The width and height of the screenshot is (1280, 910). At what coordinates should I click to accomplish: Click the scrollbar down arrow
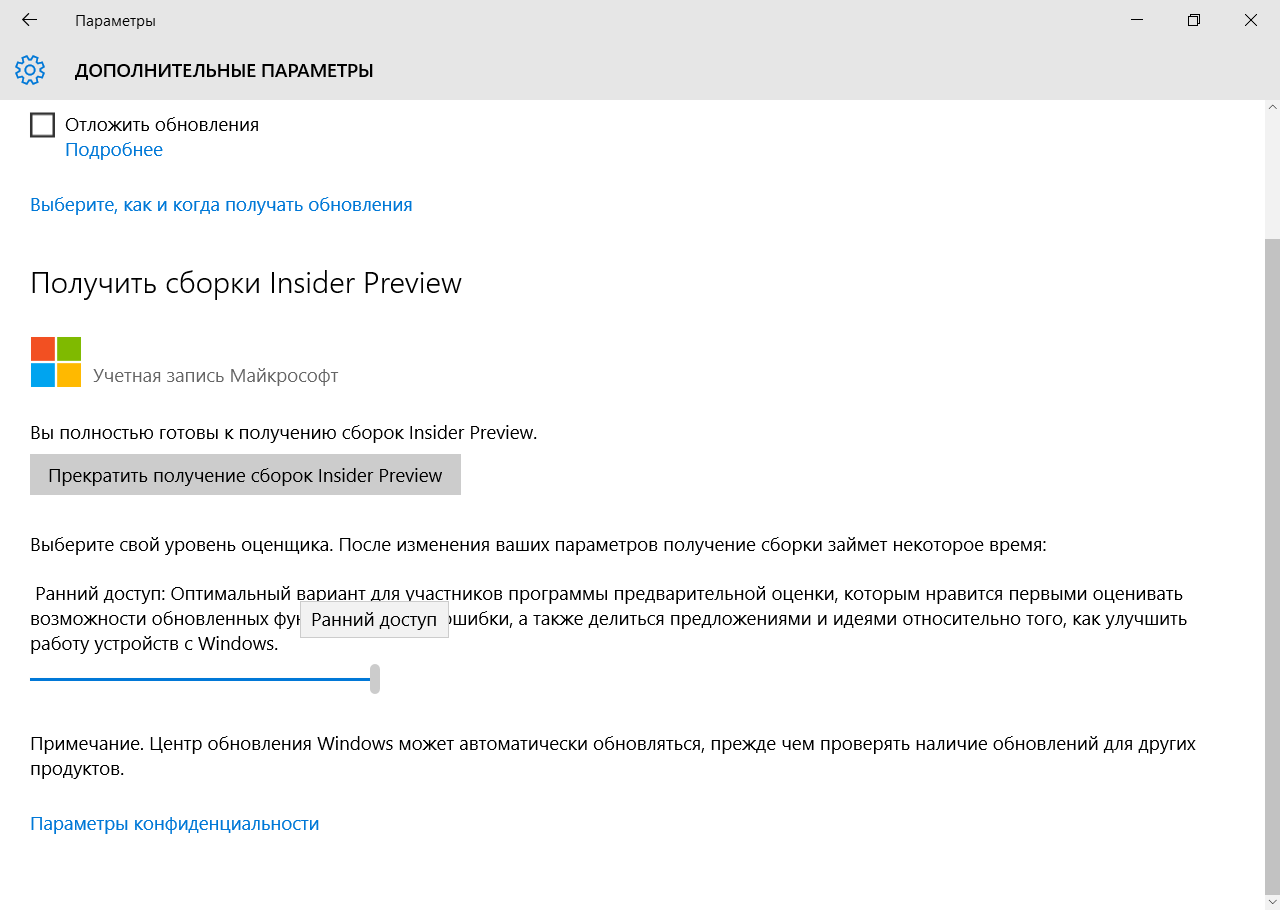1272,901
